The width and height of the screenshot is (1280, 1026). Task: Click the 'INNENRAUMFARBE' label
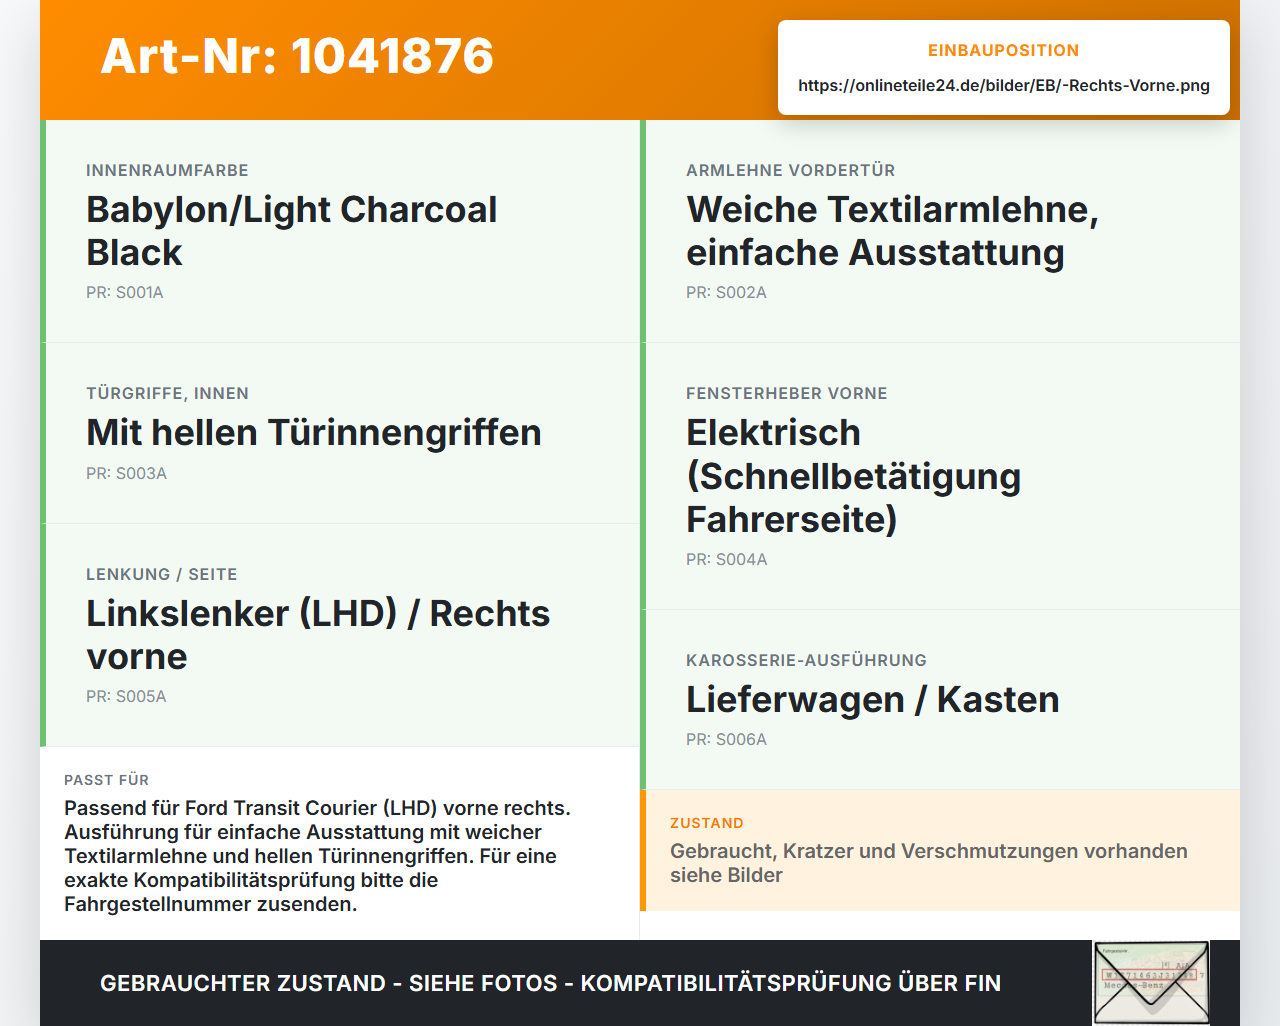point(167,170)
